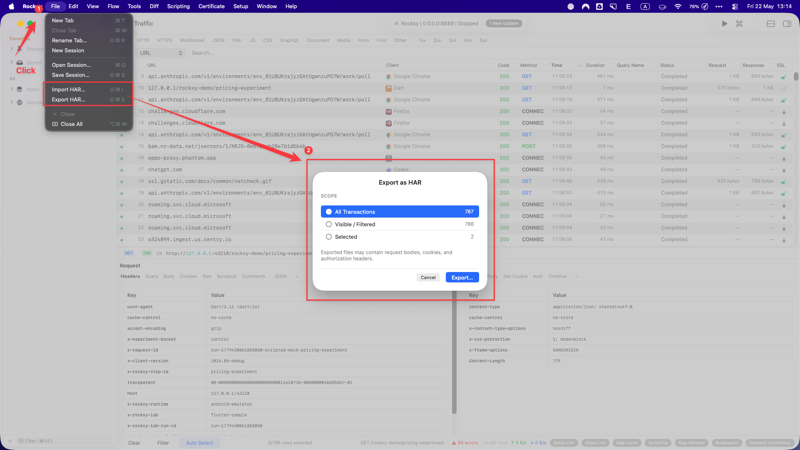This screenshot has width=800, height=450.
Task: Toggle the Network Conditions pill in the status bar
Action: click(x=770, y=443)
